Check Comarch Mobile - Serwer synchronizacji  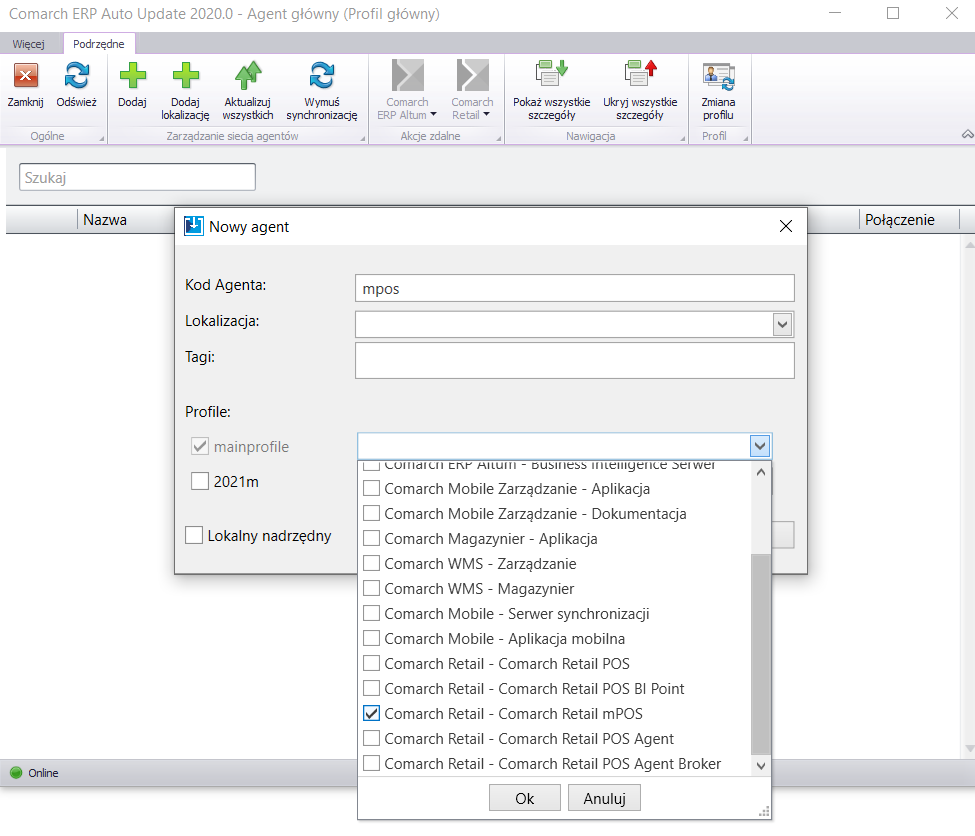371,613
